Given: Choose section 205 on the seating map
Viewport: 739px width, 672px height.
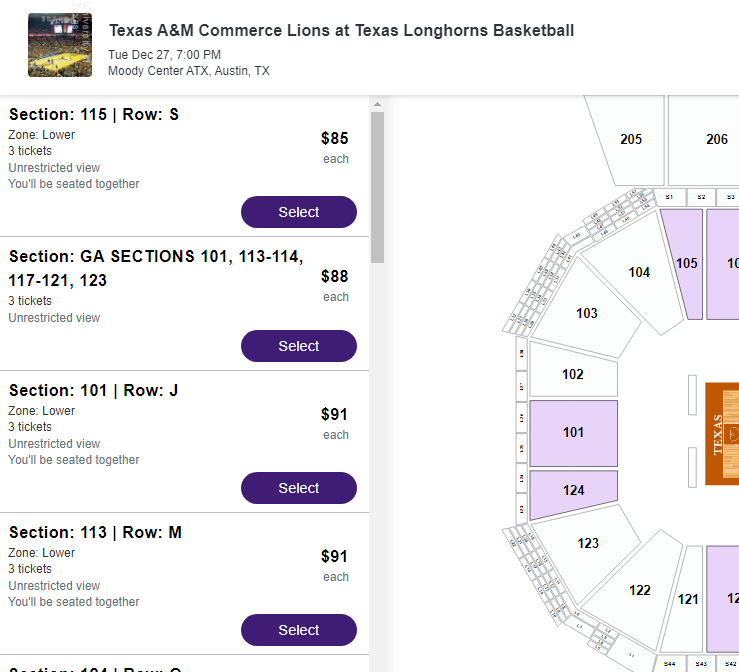Looking at the screenshot, I should pos(630,139).
